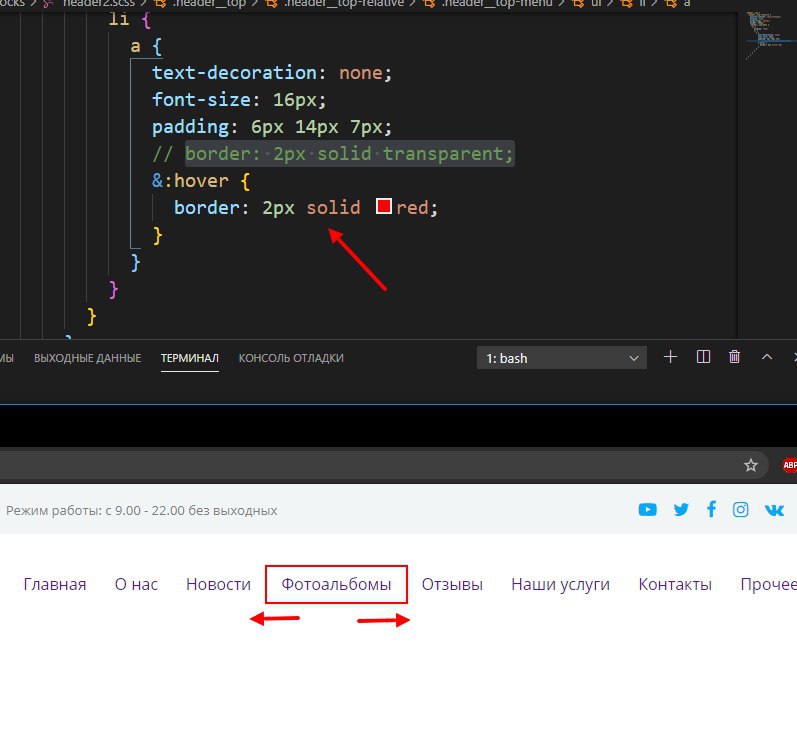Go to Главная menu link

[55, 584]
